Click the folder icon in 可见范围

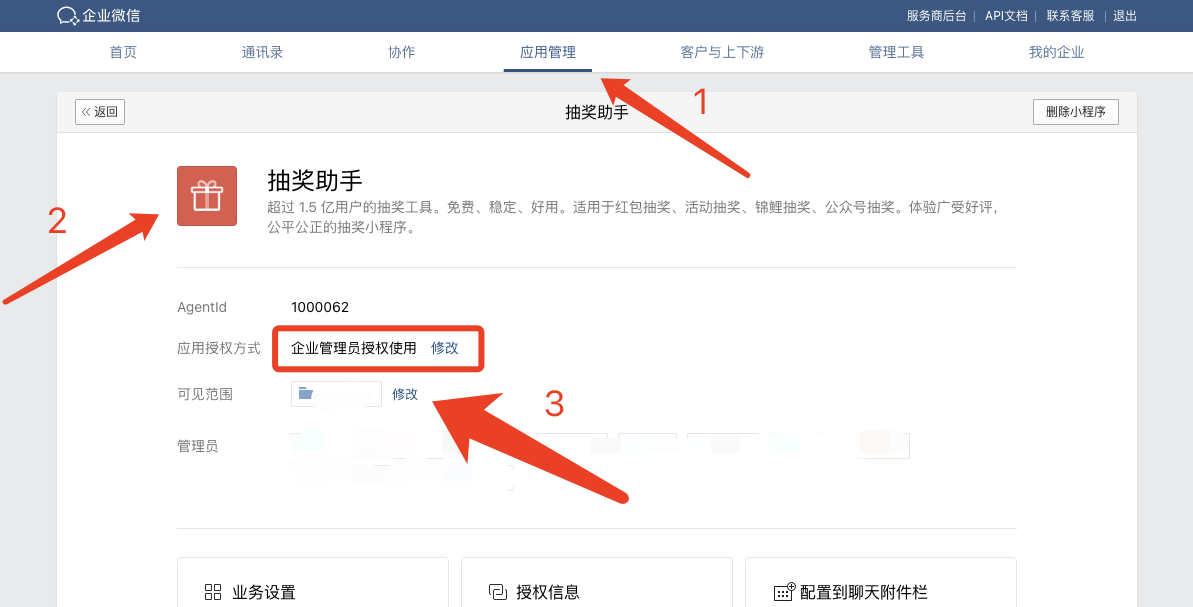click(x=306, y=394)
